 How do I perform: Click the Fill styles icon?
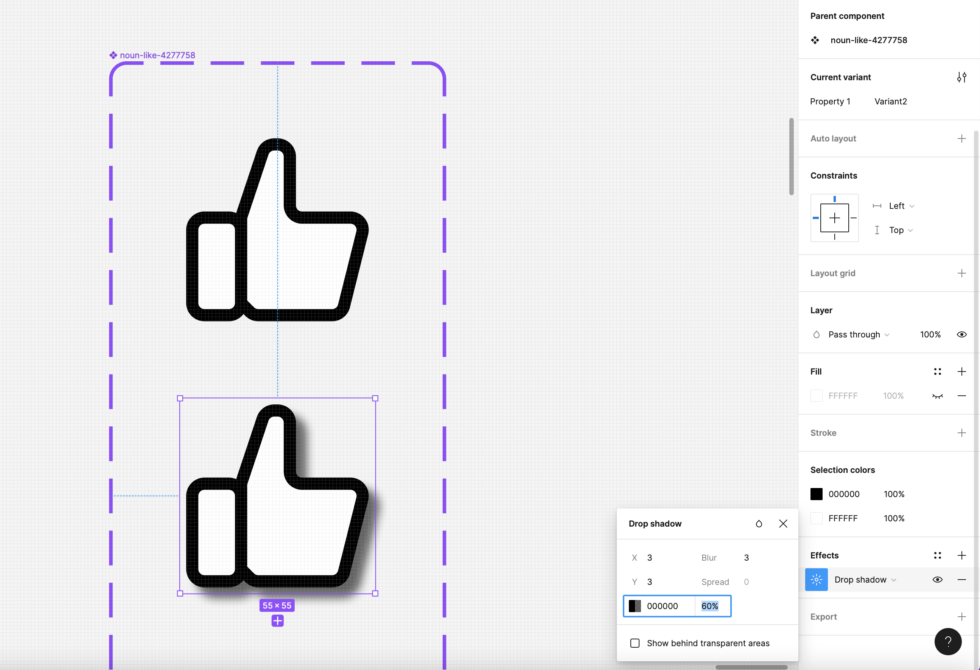point(938,371)
